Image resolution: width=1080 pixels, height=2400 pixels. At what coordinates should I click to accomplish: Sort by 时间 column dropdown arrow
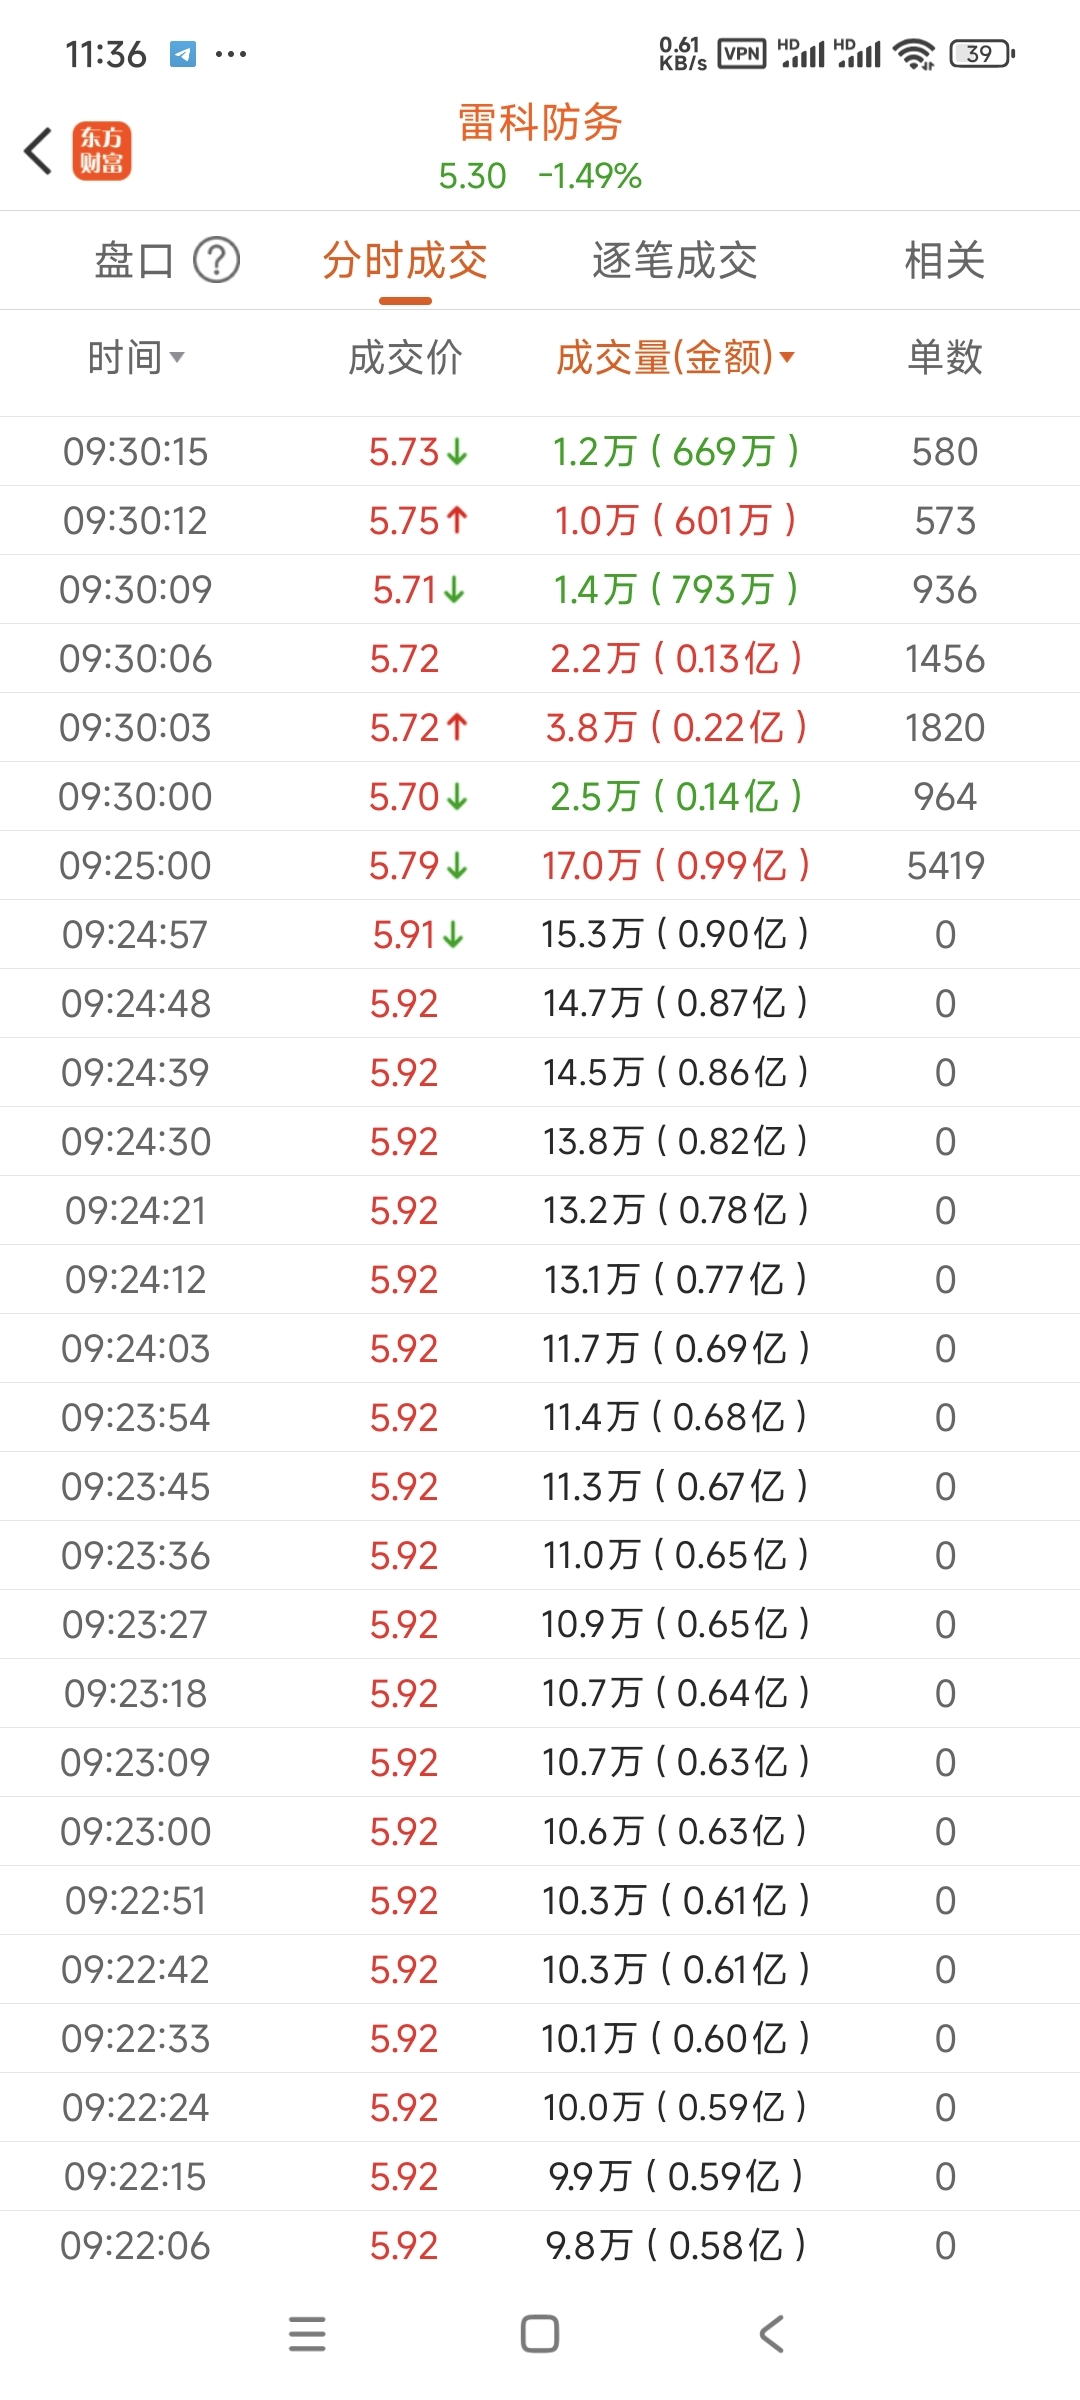click(177, 357)
